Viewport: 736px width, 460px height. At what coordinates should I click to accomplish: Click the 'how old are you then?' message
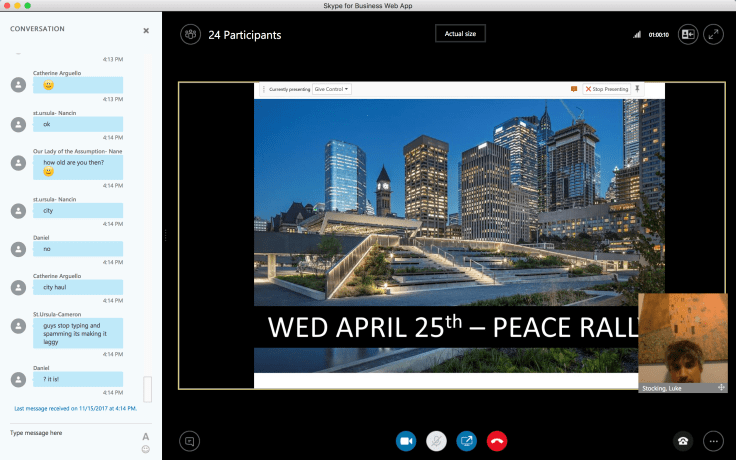(78, 167)
